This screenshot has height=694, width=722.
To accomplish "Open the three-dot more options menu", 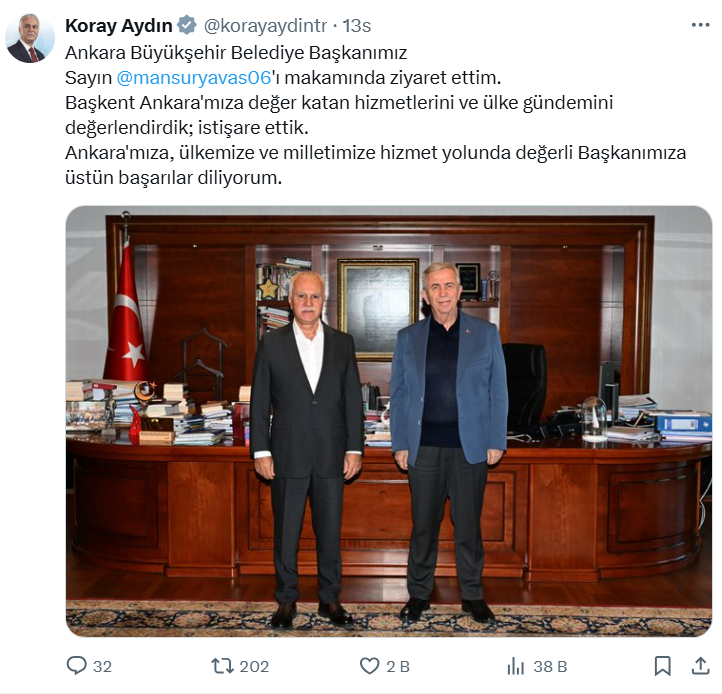I will coord(700,25).
